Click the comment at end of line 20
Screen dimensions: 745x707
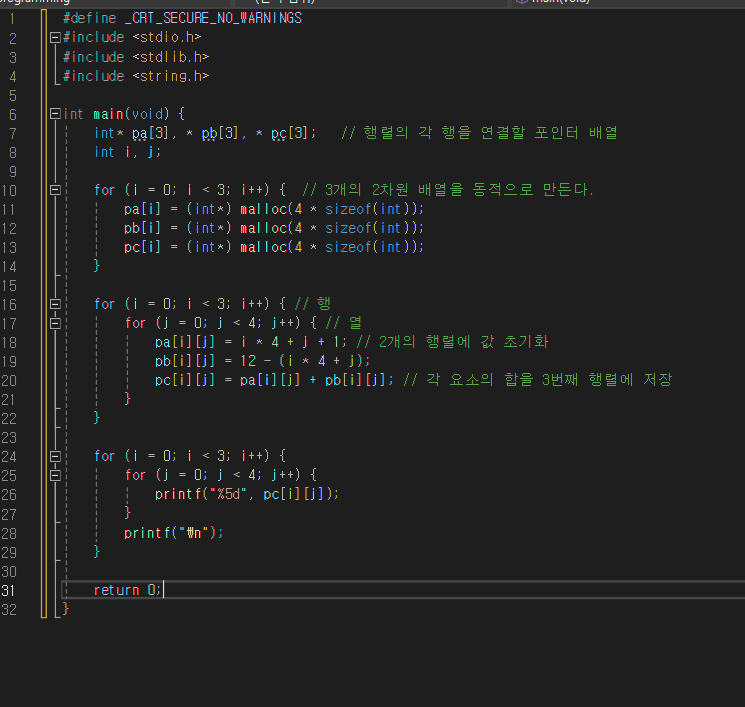click(x=538, y=380)
